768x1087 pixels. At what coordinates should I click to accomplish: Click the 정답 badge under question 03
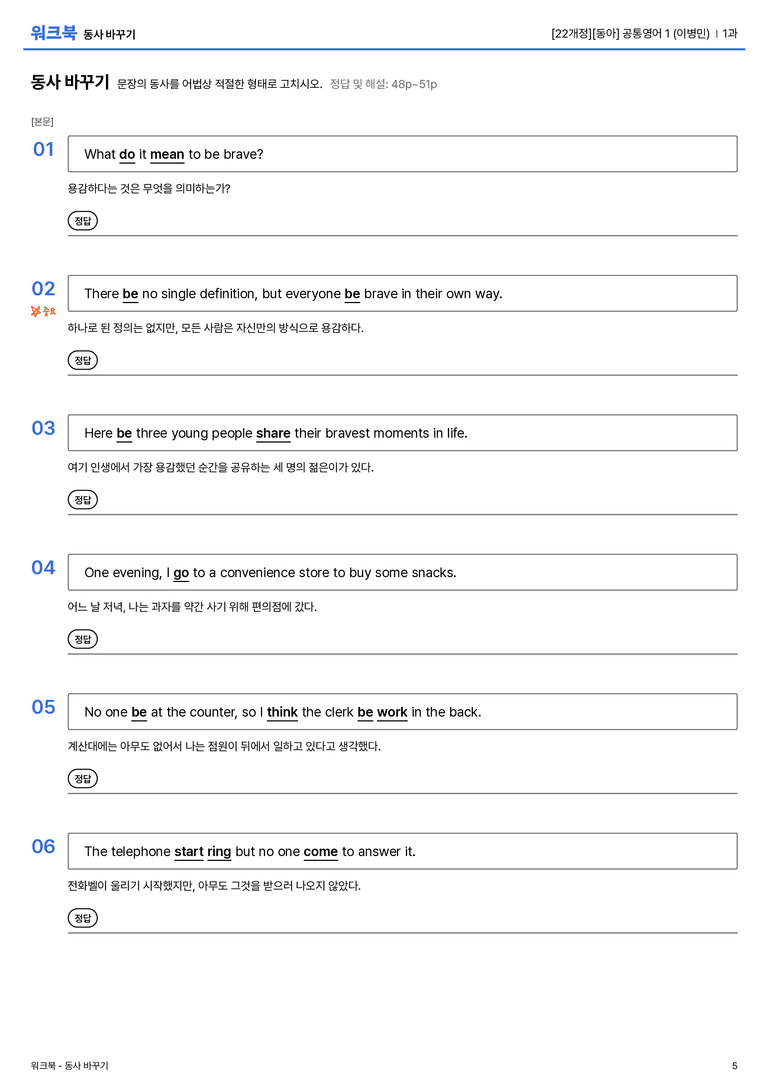point(82,499)
